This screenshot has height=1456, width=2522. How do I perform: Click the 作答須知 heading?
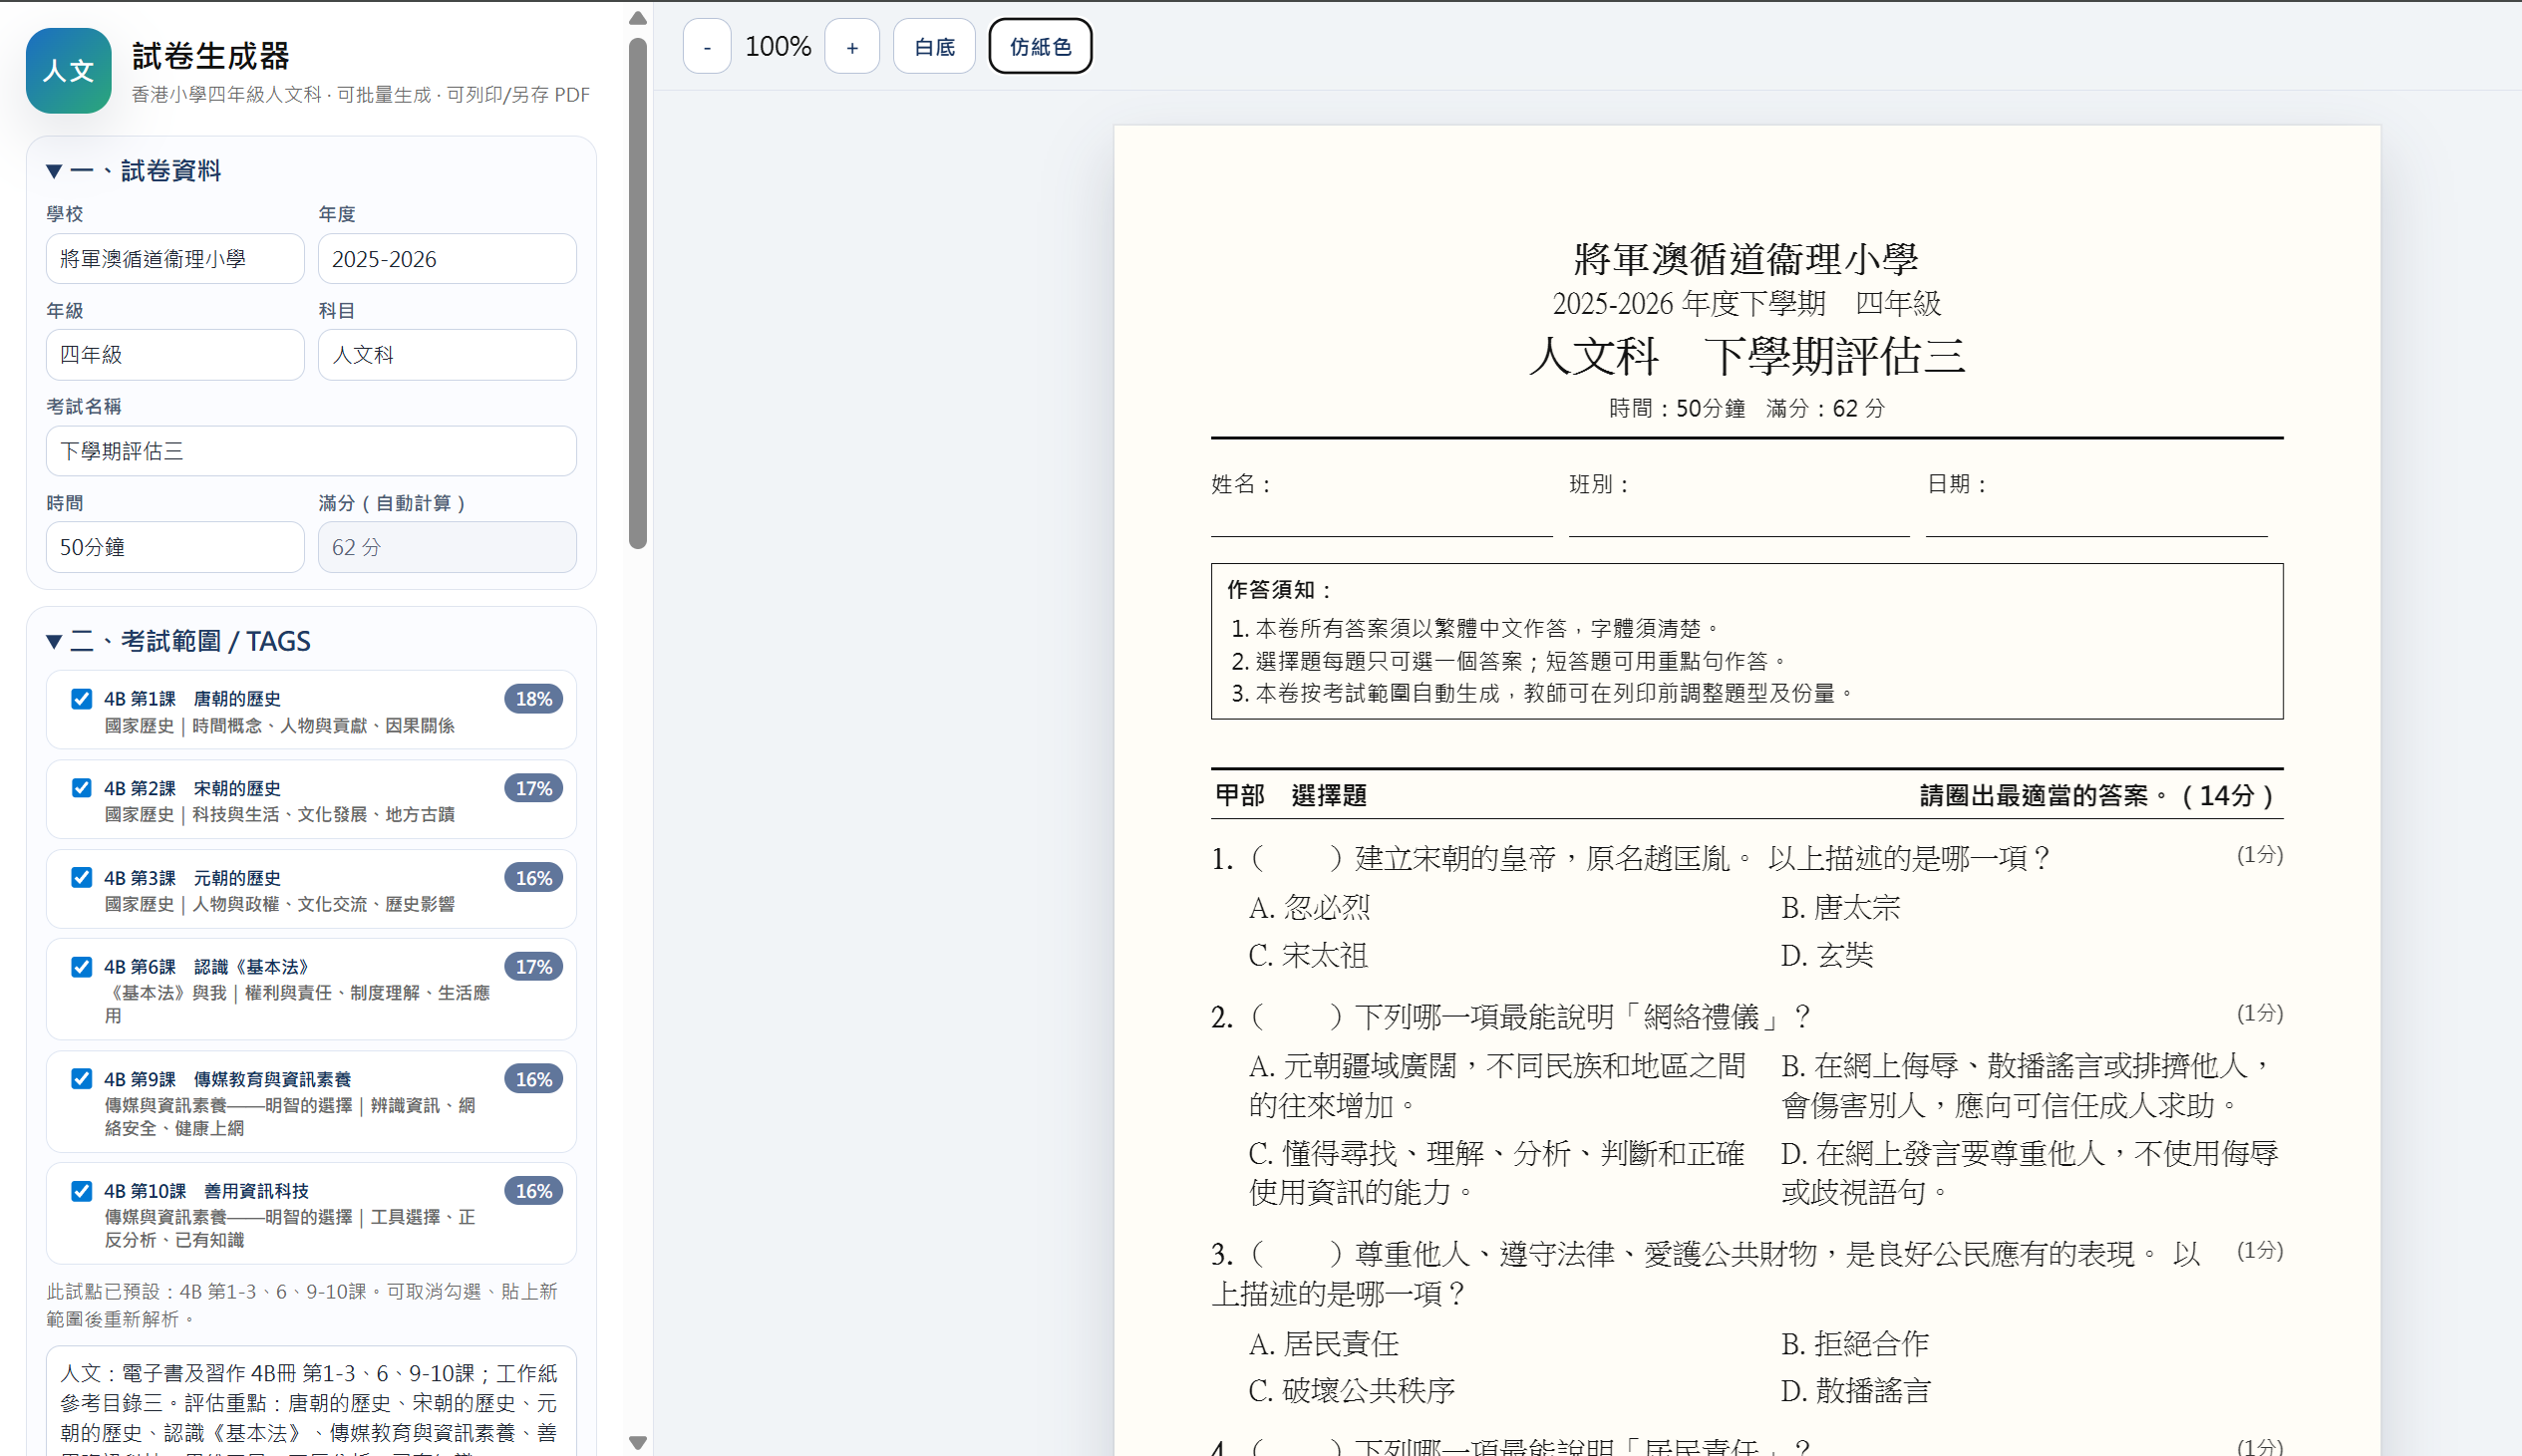[1280, 590]
